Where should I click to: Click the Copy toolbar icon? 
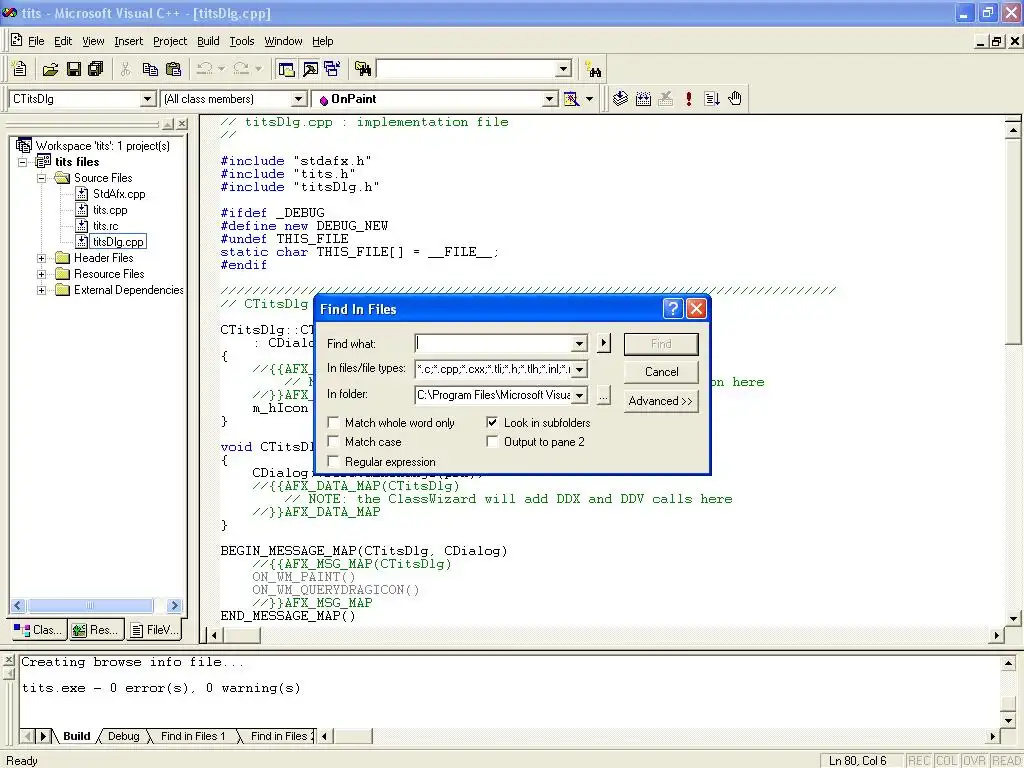[150, 69]
